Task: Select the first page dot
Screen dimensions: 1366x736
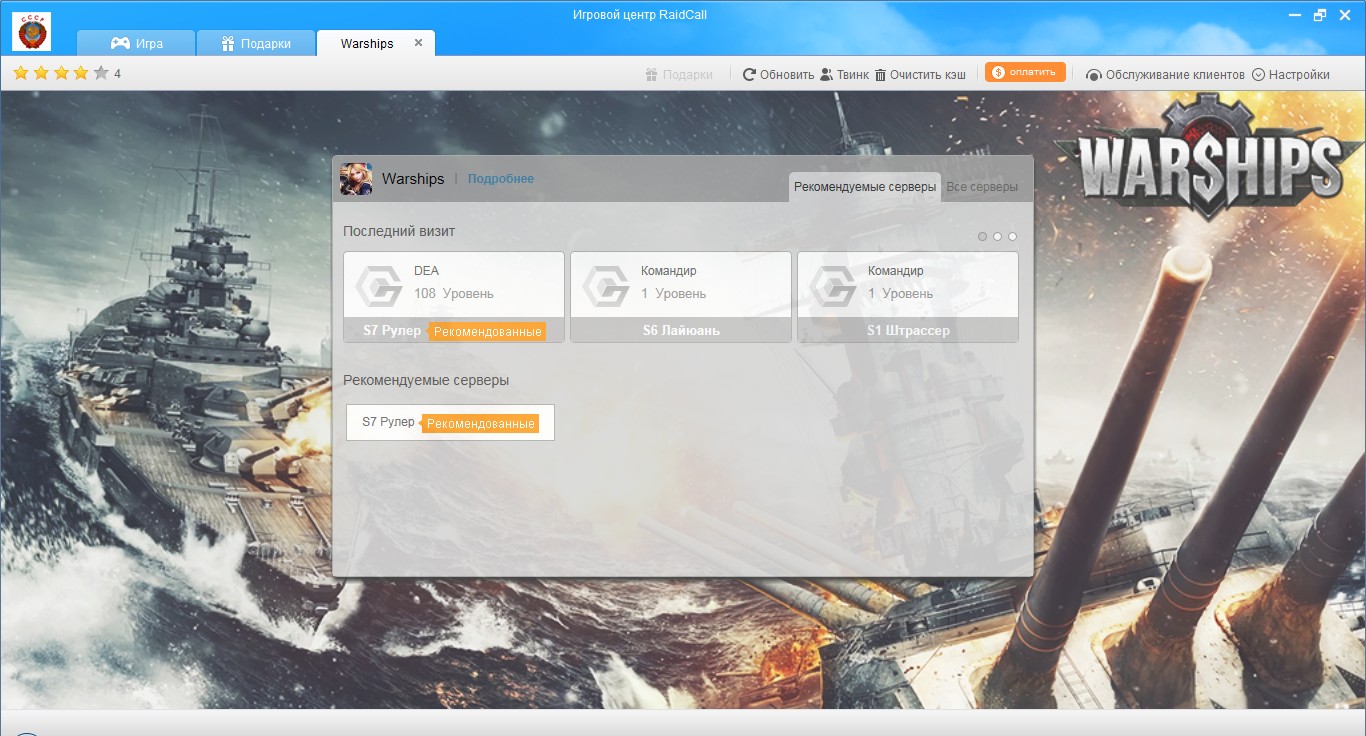Action: pos(982,236)
